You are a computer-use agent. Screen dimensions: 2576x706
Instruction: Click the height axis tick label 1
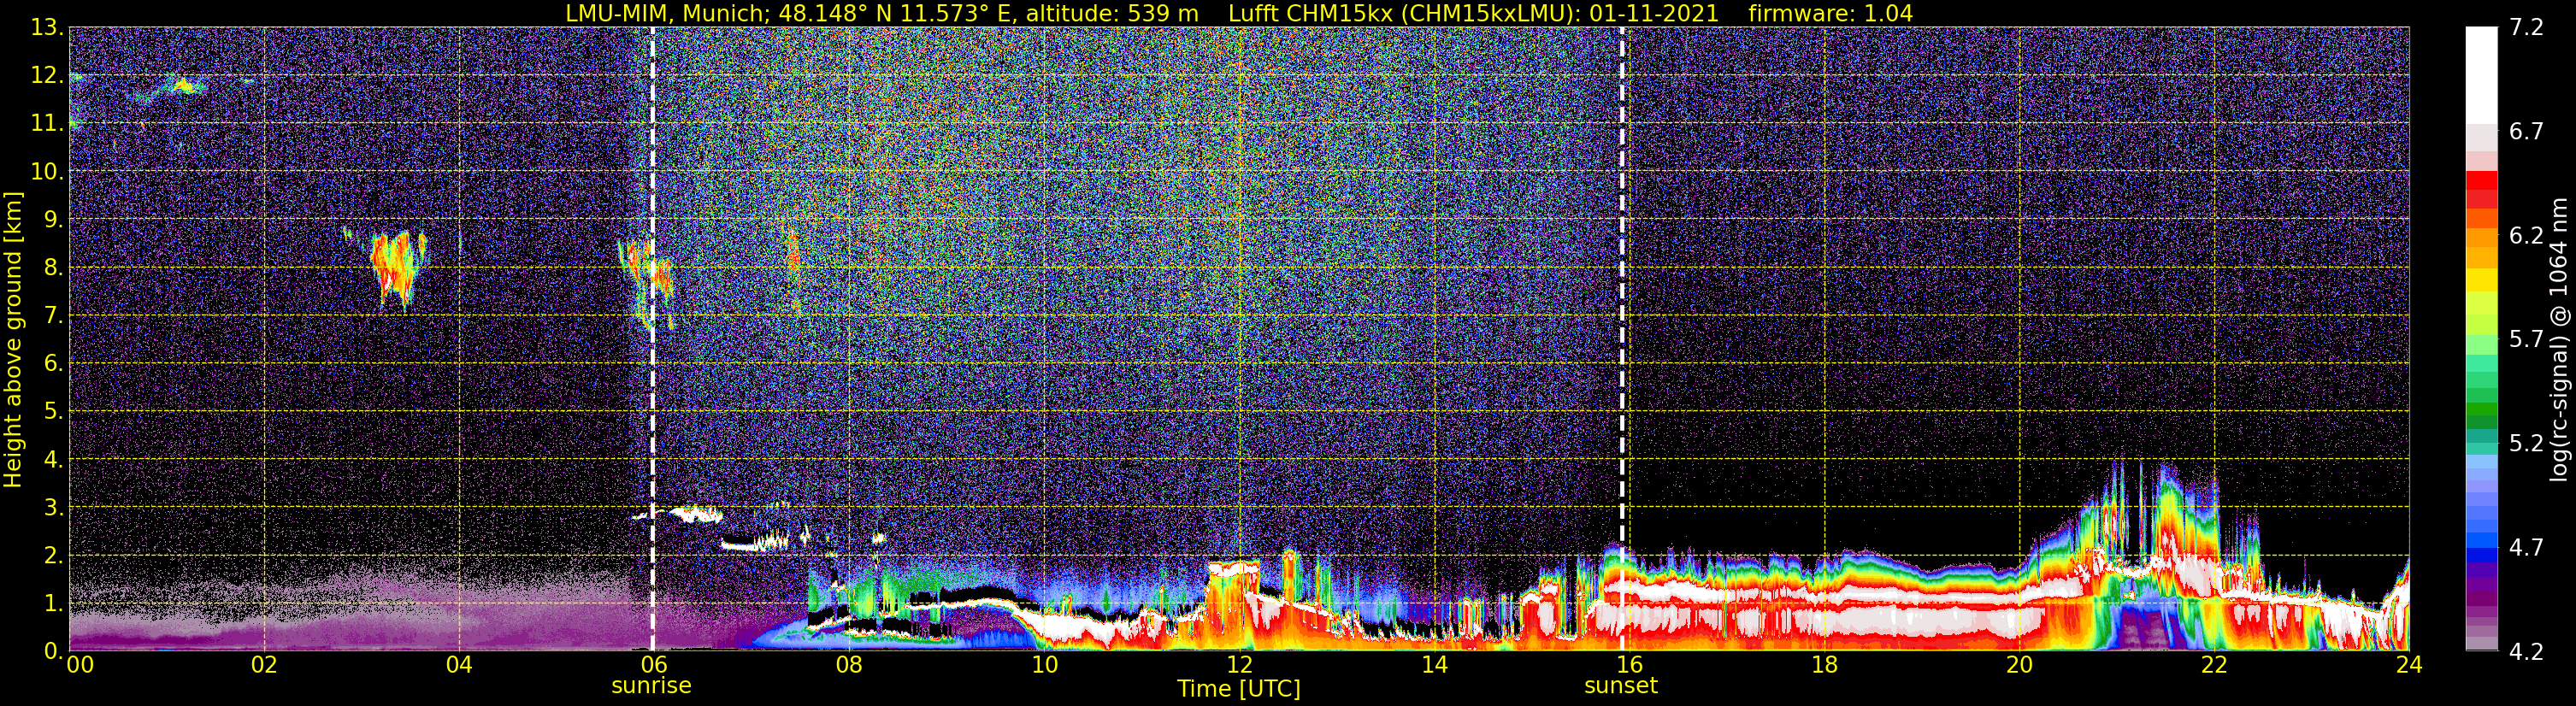[53, 604]
